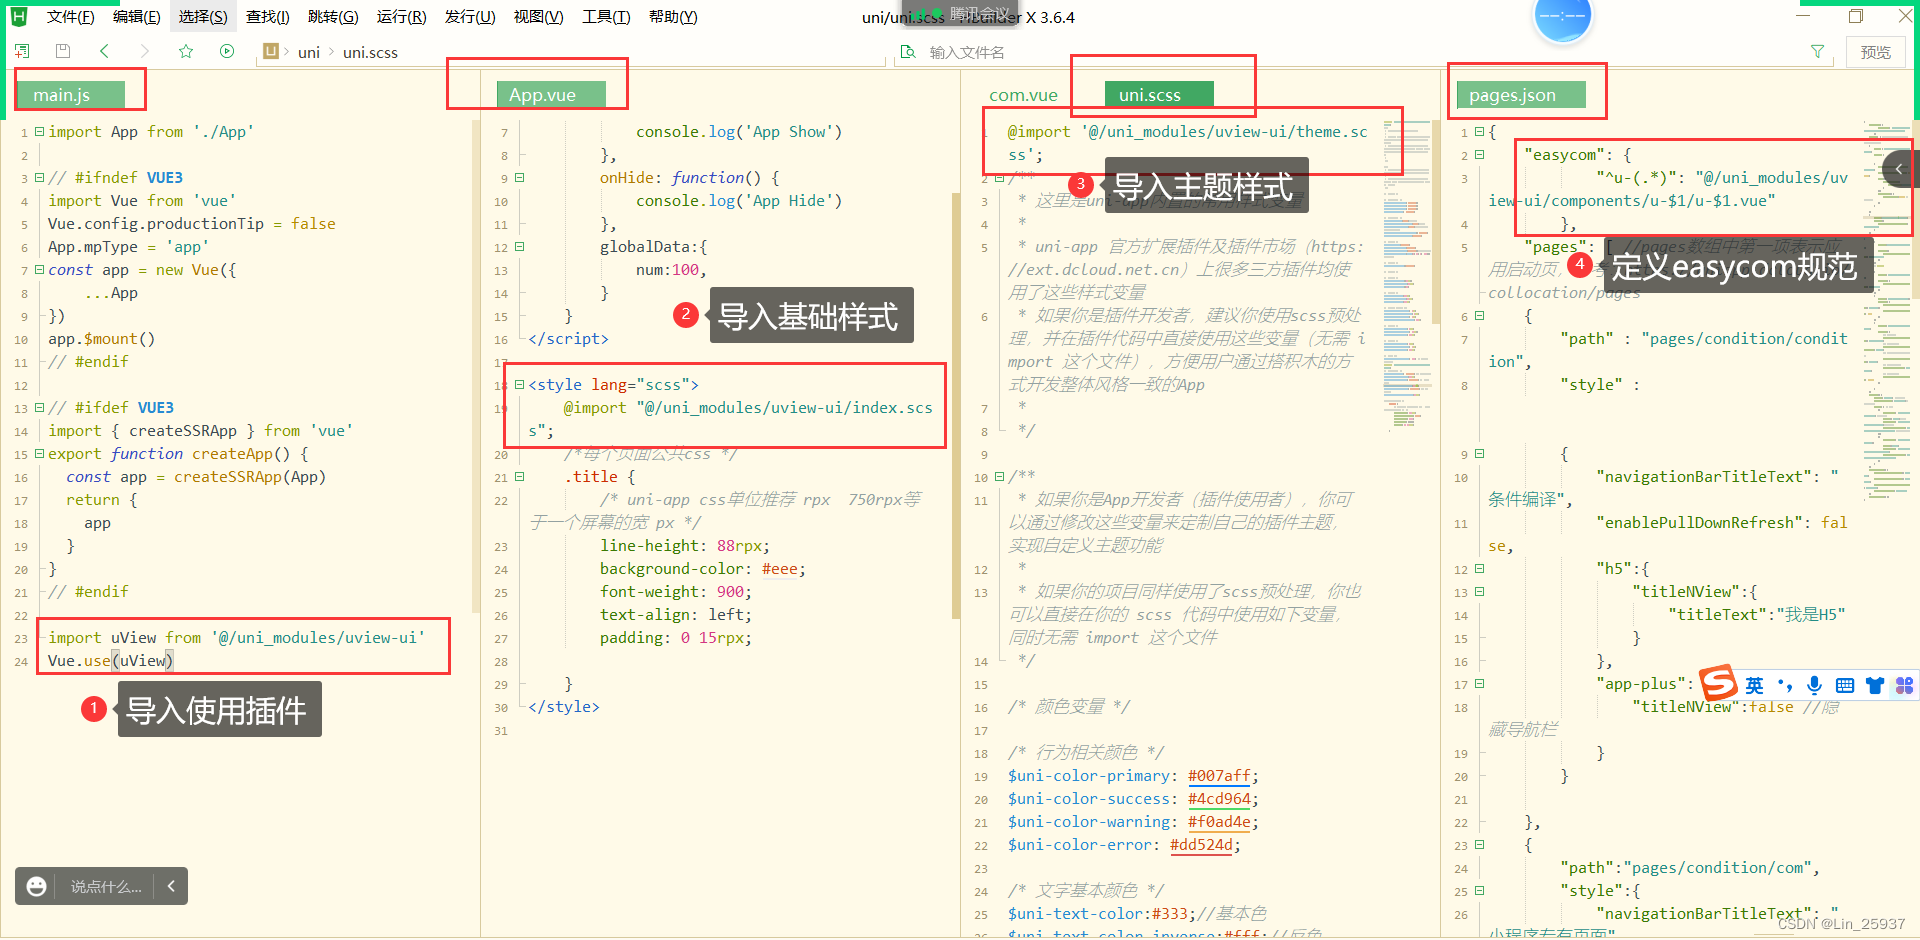Collapse h5 fold at pages.json line 12

pos(1479,568)
